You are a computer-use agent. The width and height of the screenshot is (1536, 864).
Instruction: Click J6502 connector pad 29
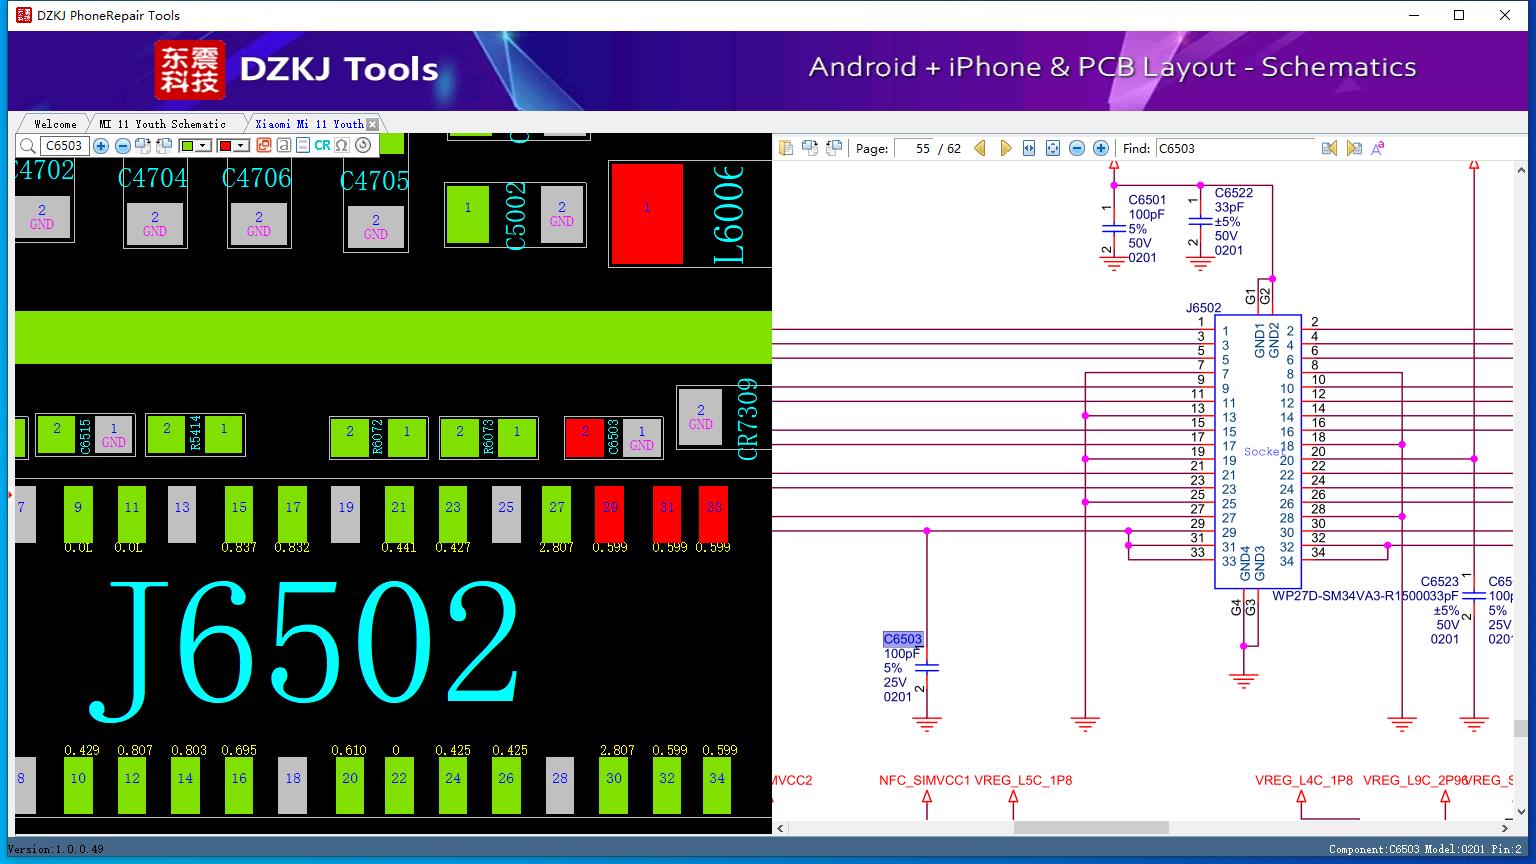609,514
